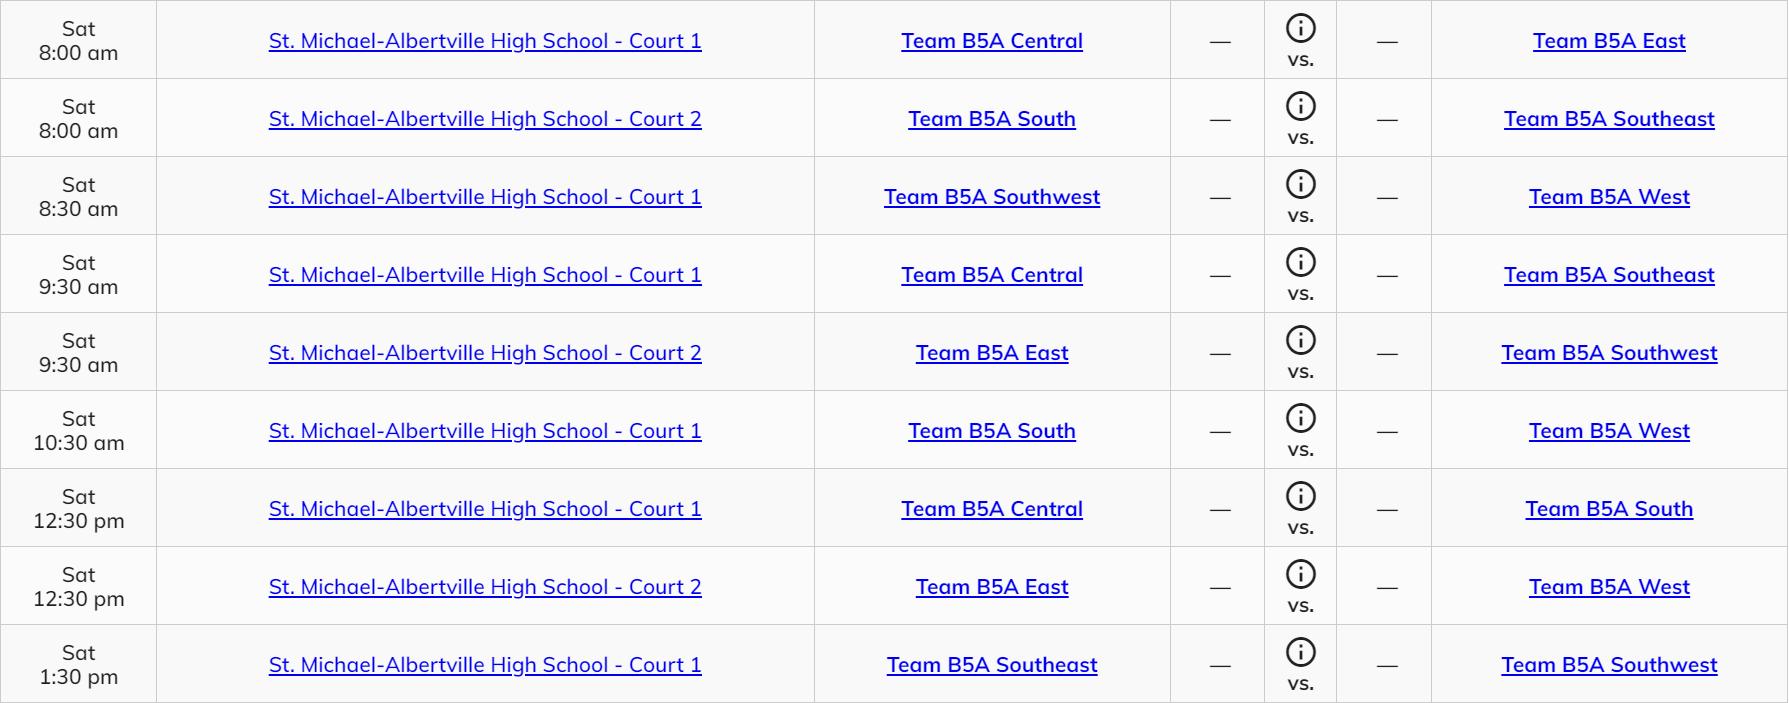Open Court 2 link in 8:00 am row

pos(485,119)
